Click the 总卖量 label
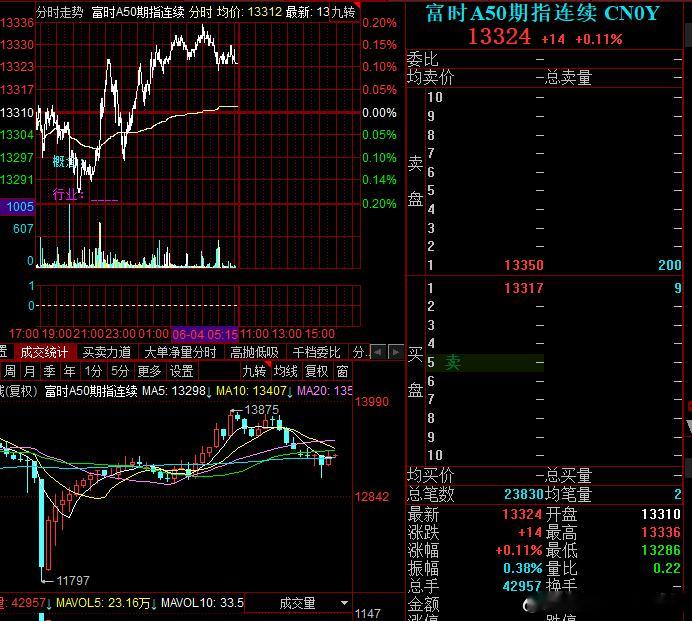The height and width of the screenshot is (621, 692). point(568,78)
